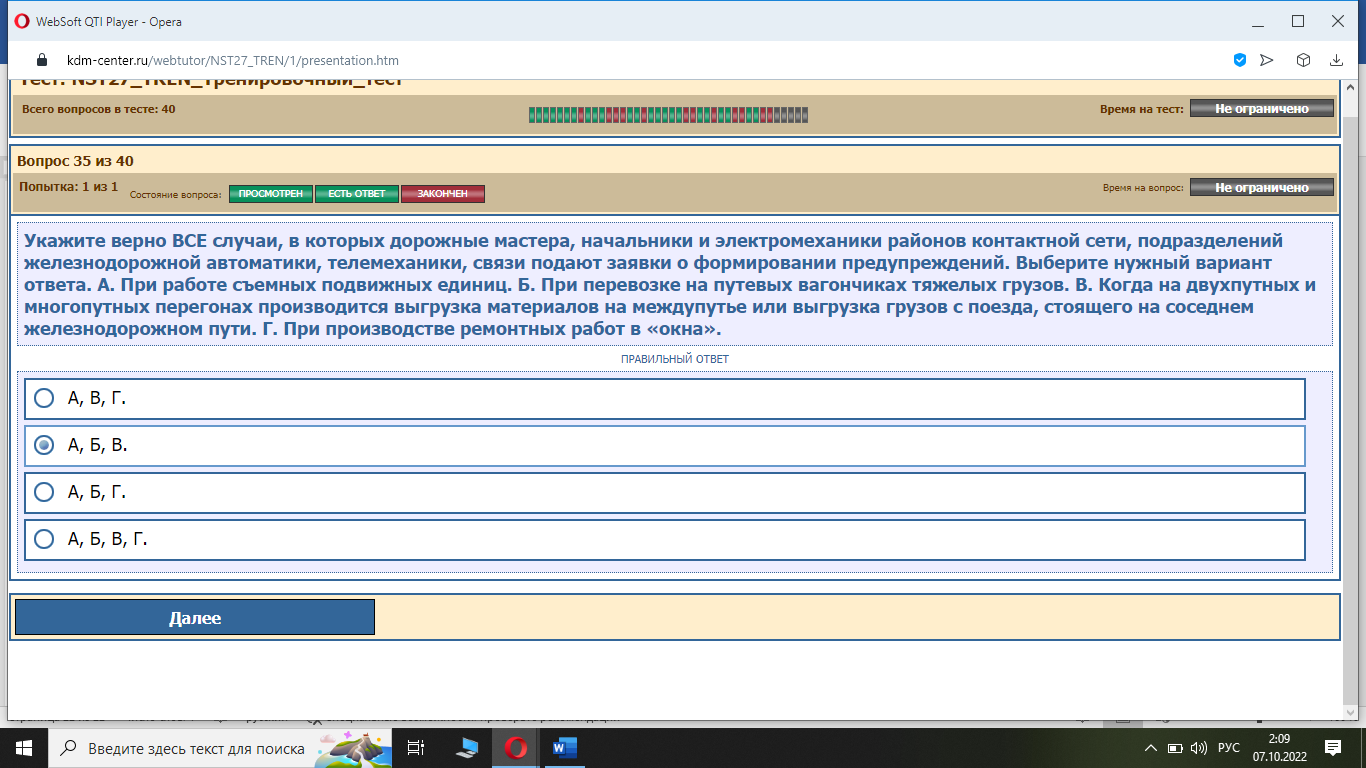
Task: Click the Windows taskbar search box
Action: click(x=220, y=748)
